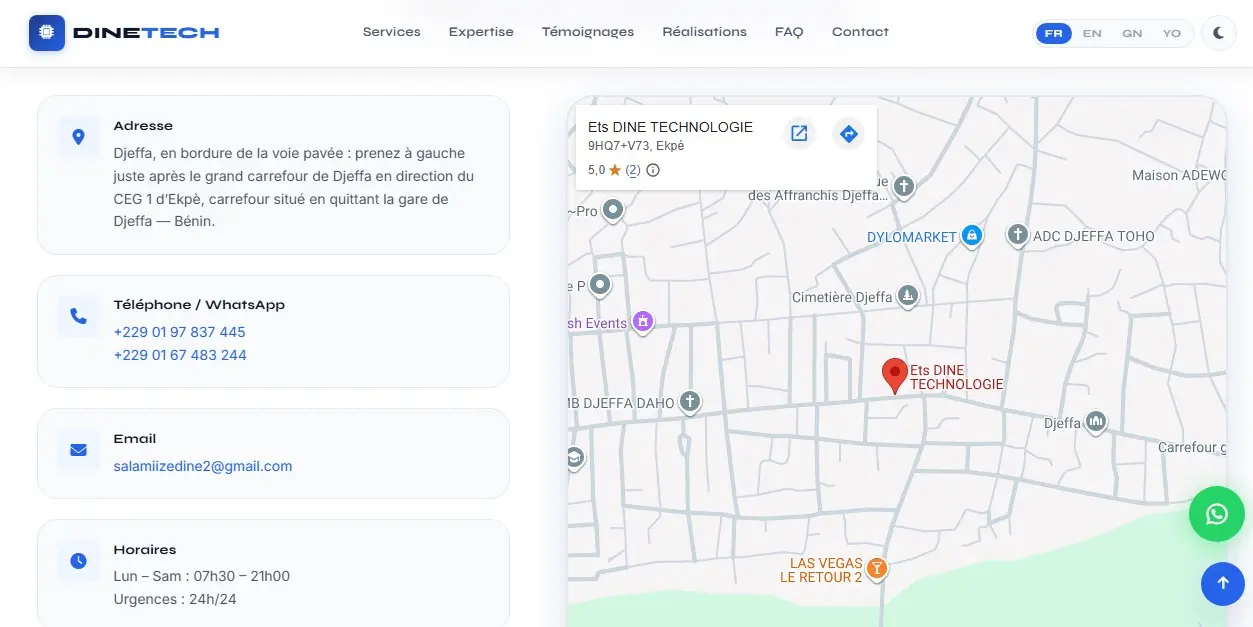Image resolution: width=1253 pixels, height=627 pixels.
Task: Click the clock icon beside Horaires
Action: (78, 561)
